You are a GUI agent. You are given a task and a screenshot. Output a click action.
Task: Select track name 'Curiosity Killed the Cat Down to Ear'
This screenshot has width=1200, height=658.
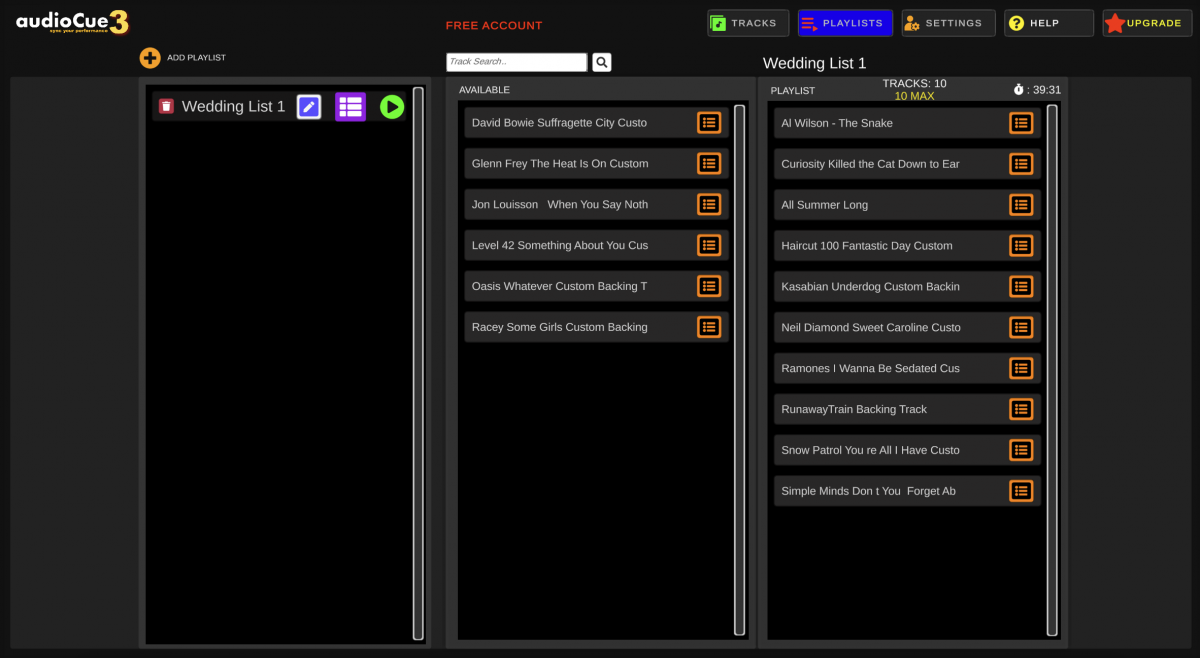tap(870, 164)
